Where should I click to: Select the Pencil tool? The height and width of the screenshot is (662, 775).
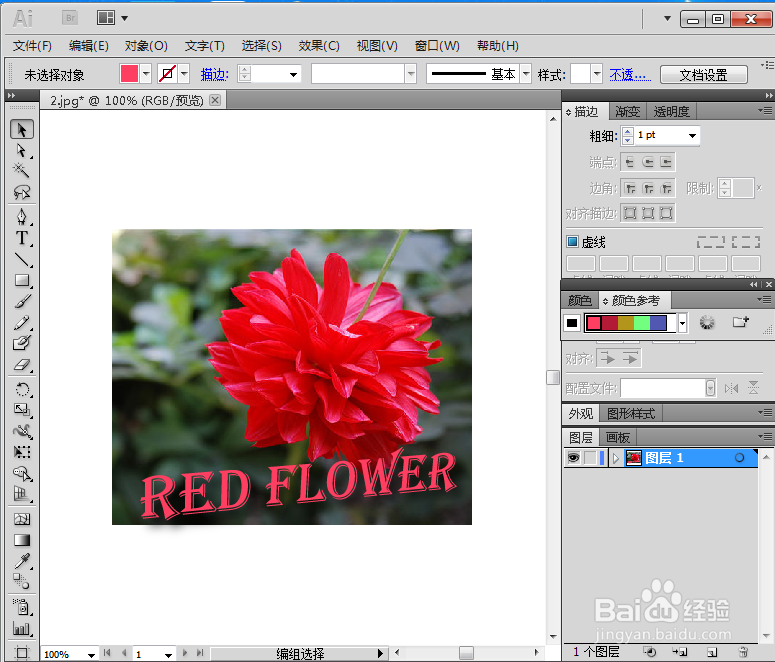(22, 322)
